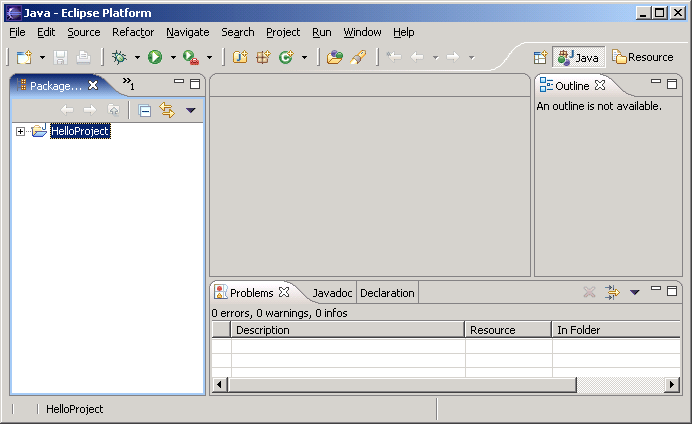The width and height of the screenshot is (692, 424).
Task: Click the New Java Class icon
Action: pyautogui.click(x=286, y=57)
